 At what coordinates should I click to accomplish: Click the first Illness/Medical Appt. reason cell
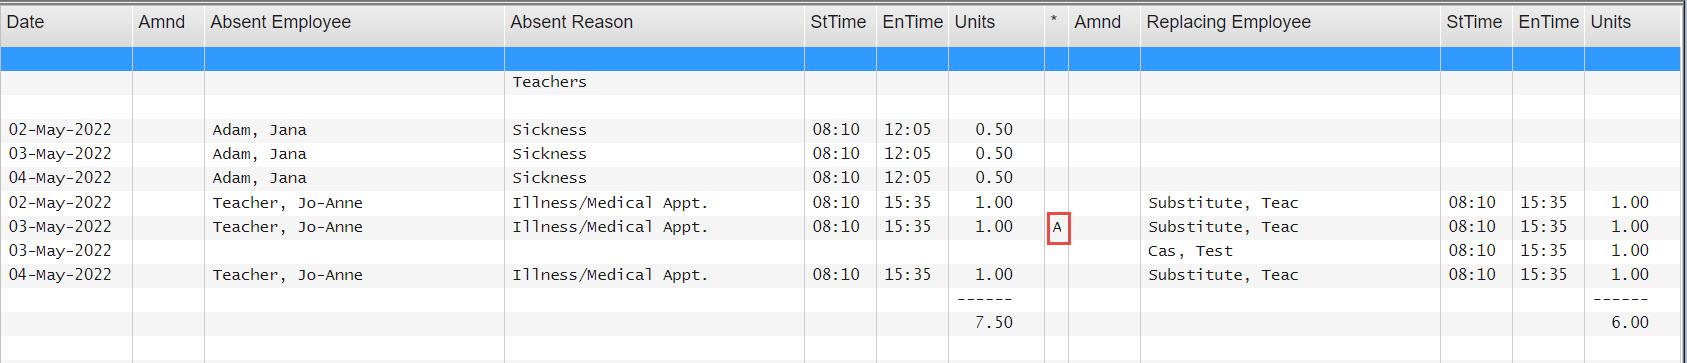click(610, 203)
